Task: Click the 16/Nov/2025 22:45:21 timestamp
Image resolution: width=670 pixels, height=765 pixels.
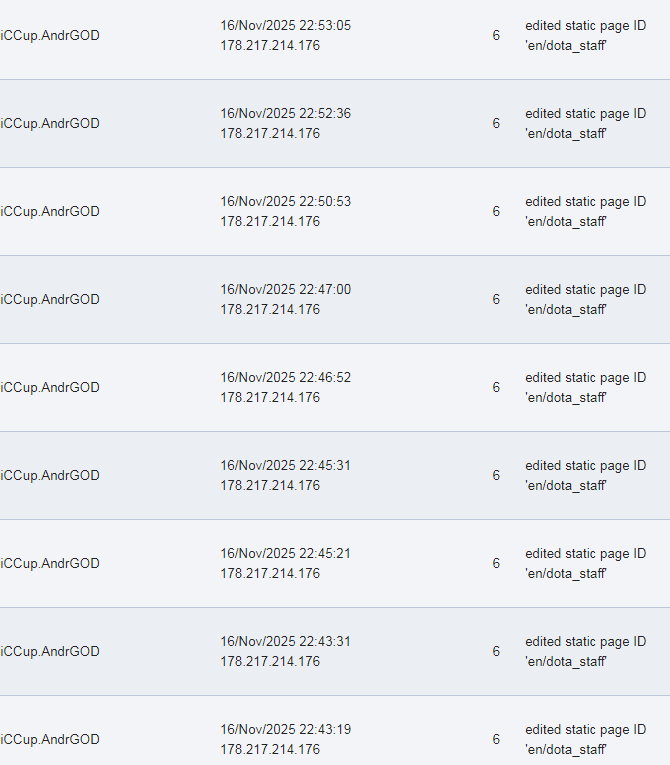Action: tap(286, 554)
